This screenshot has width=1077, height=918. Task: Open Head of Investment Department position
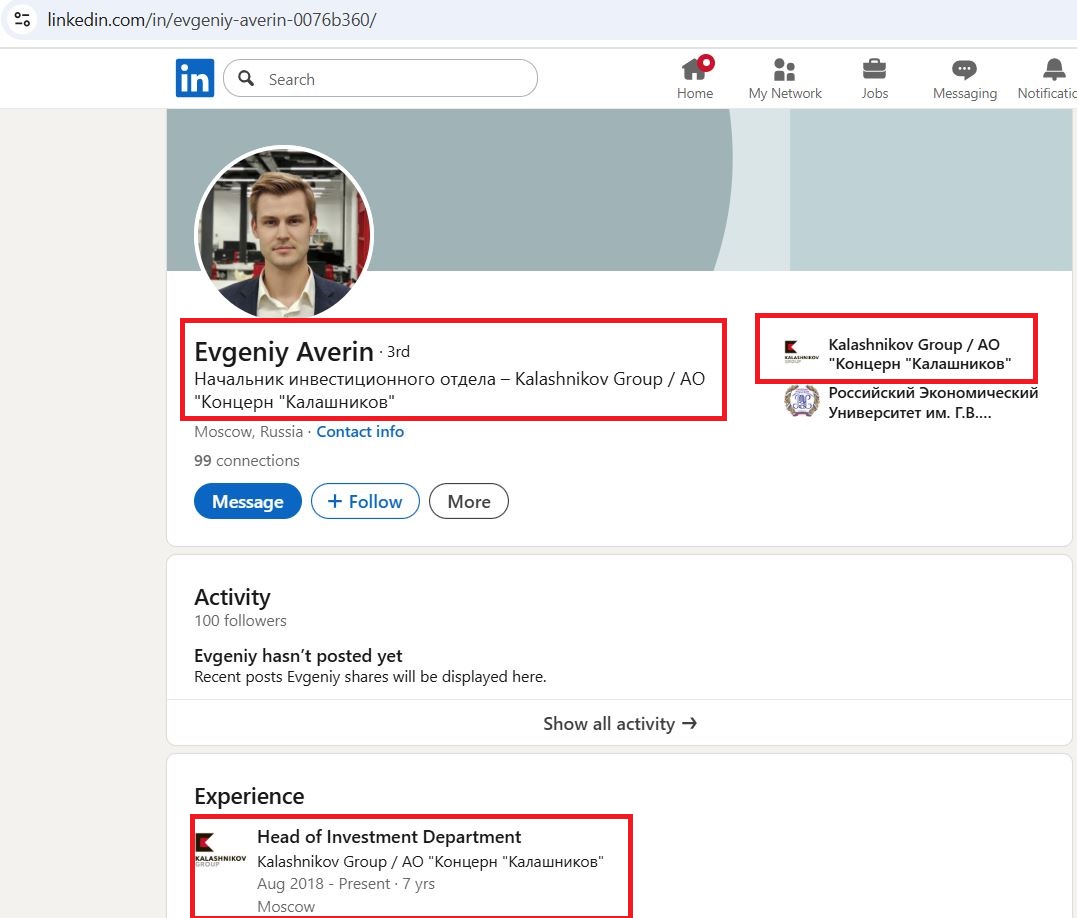[389, 837]
